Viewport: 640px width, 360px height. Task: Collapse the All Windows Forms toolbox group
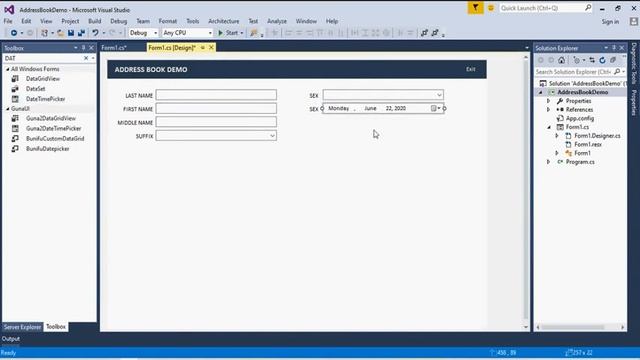coord(7,69)
